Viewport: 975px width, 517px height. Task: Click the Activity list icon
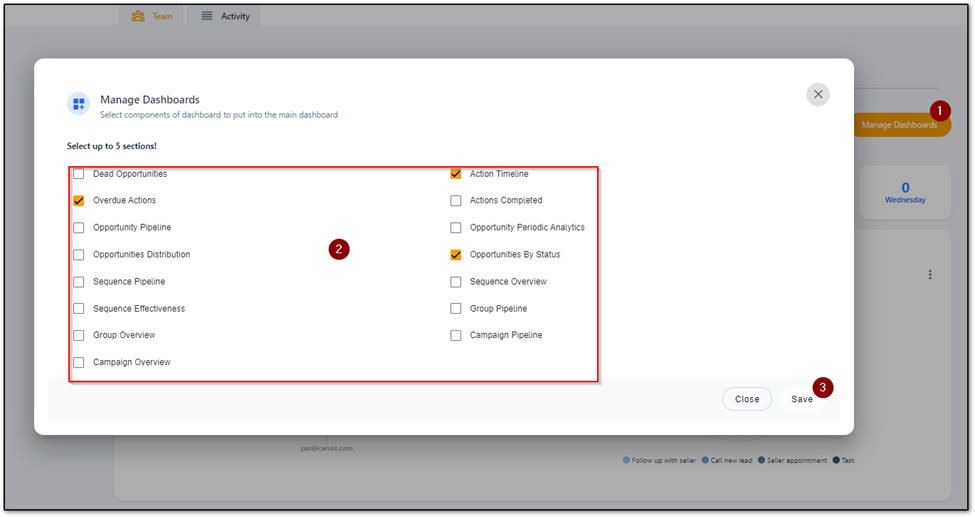pos(207,16)
